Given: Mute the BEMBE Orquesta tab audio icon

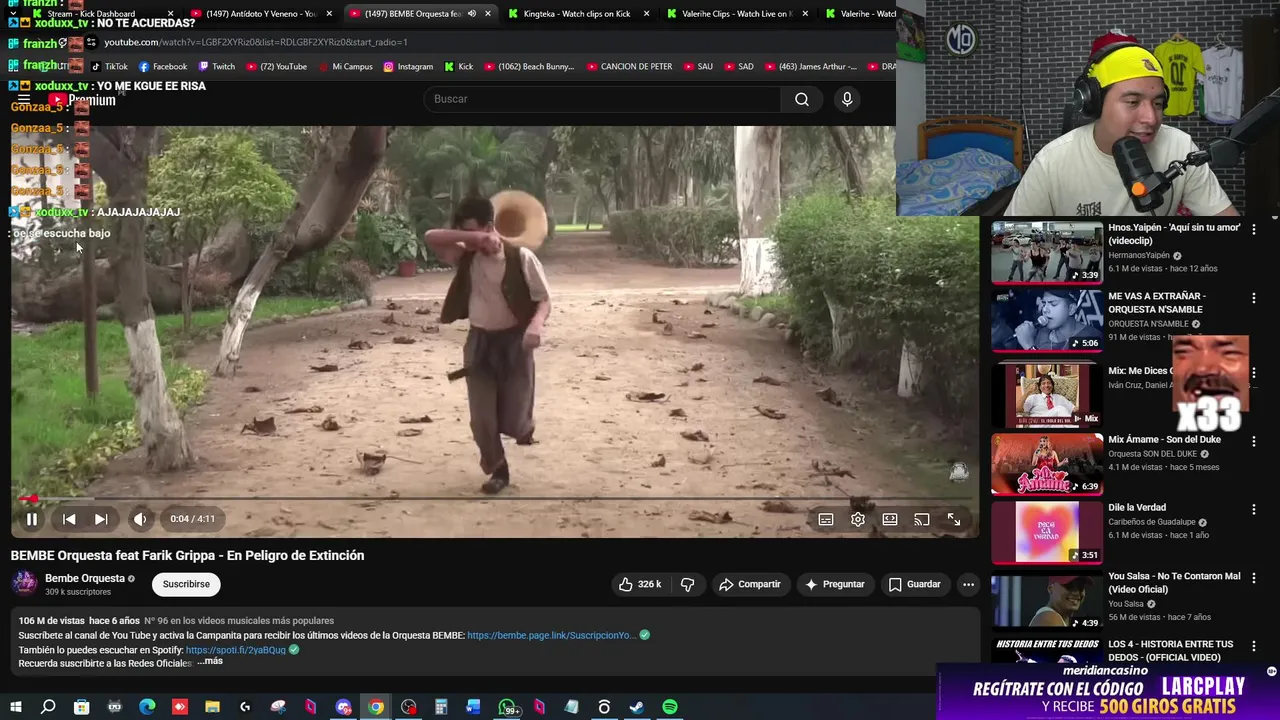Looking at the screenshot, I should click(x=472, y=14).
